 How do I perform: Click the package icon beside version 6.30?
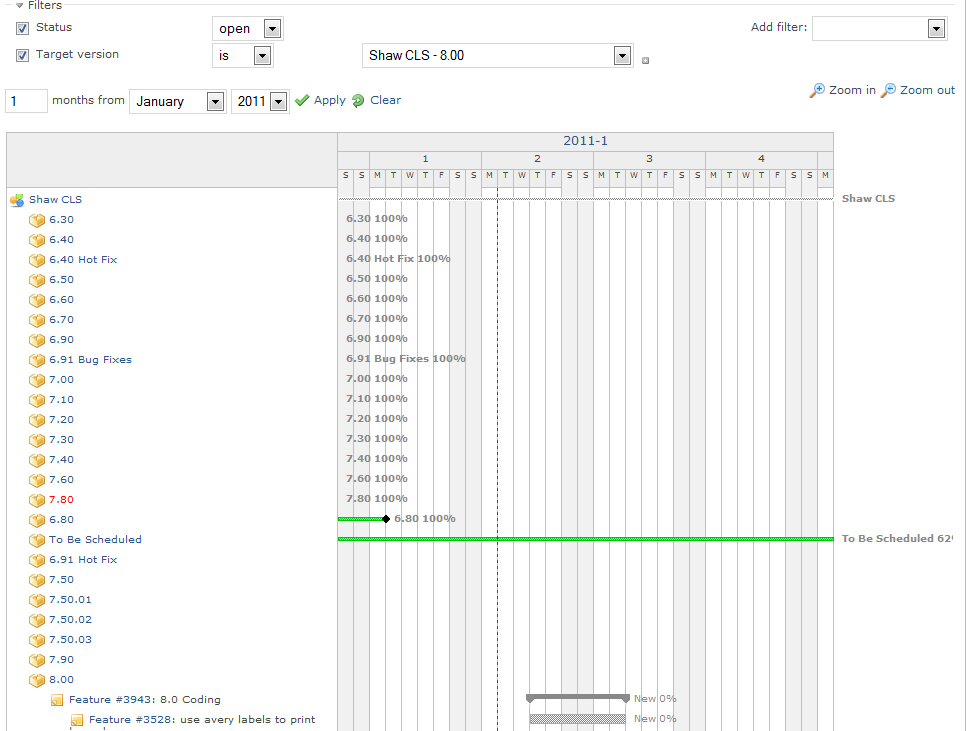pyautogui.click(x=37, y=220)
